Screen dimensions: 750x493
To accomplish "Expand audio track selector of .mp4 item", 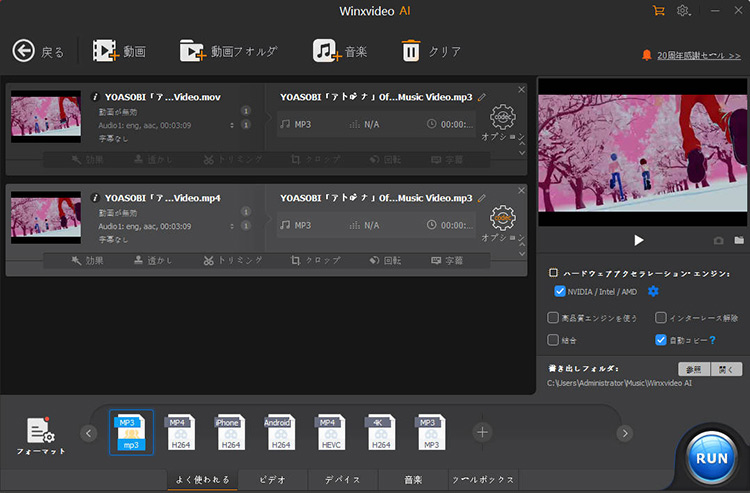I will (x=232, y=226).
